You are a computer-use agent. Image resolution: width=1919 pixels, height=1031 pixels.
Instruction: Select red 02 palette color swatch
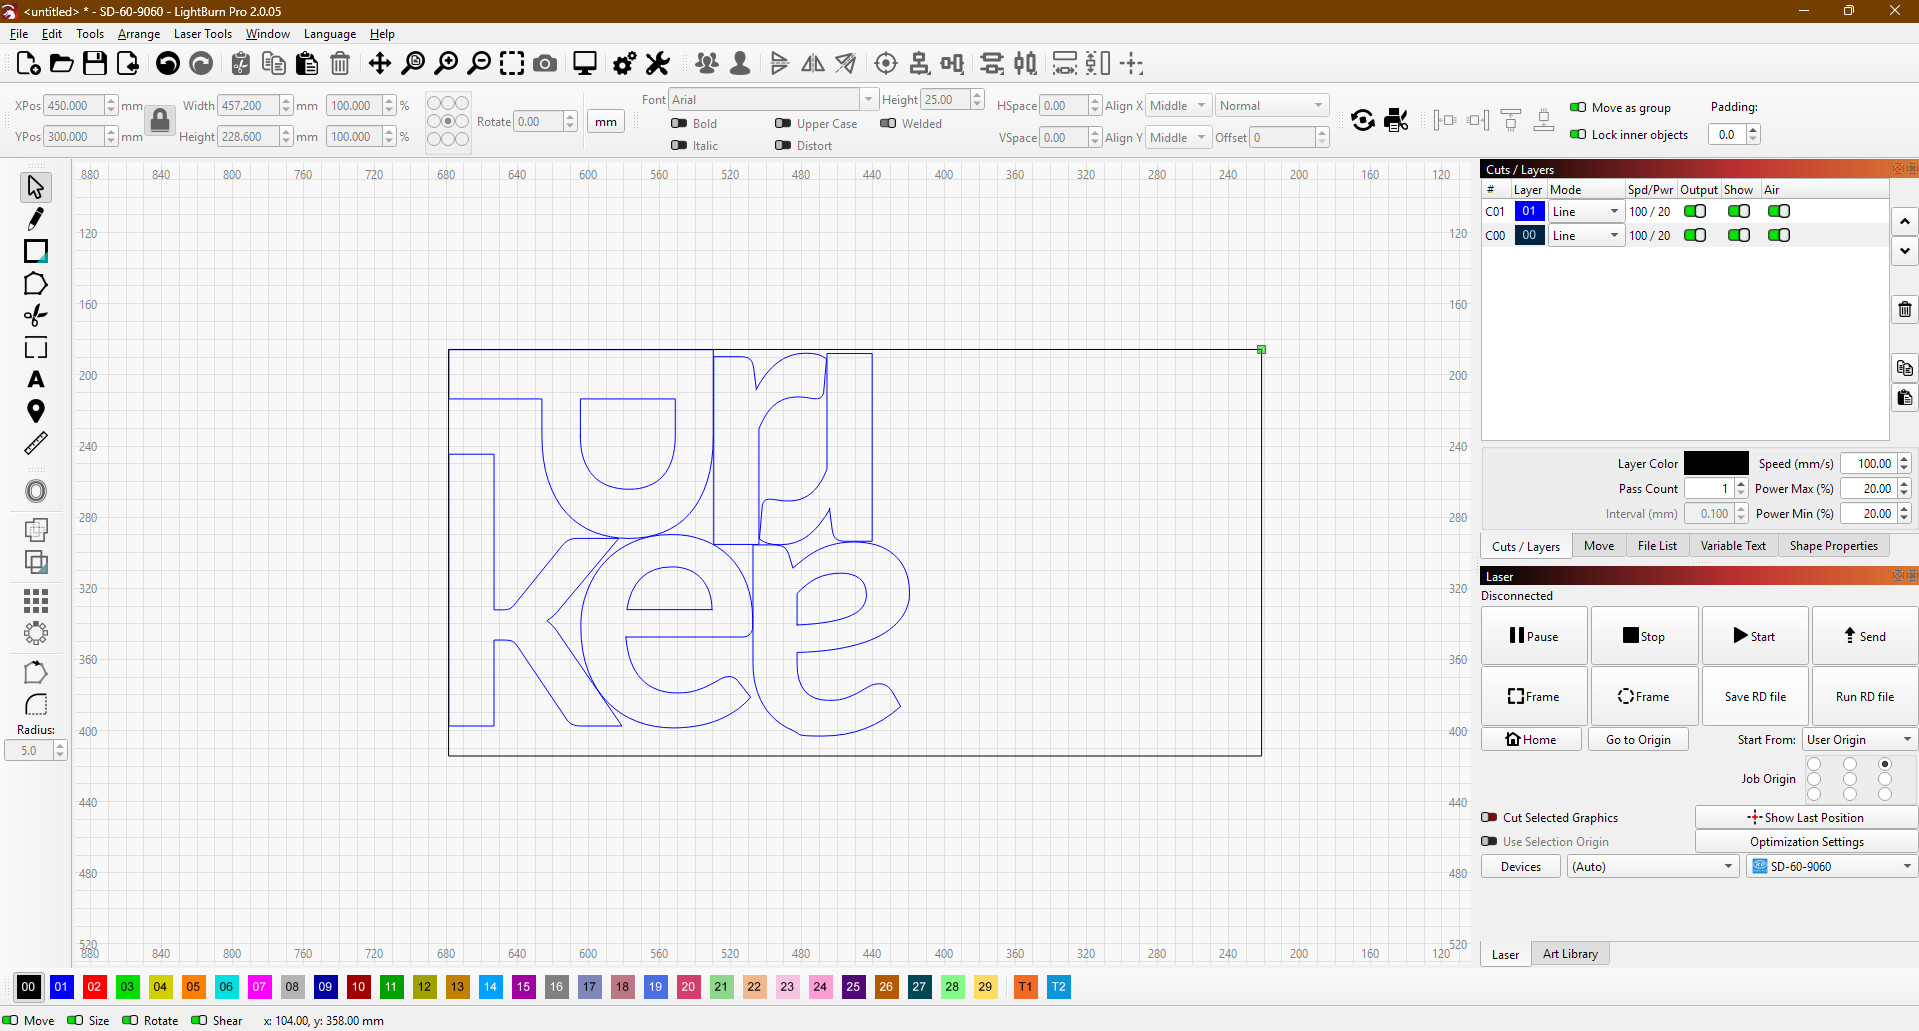[94, 987]
